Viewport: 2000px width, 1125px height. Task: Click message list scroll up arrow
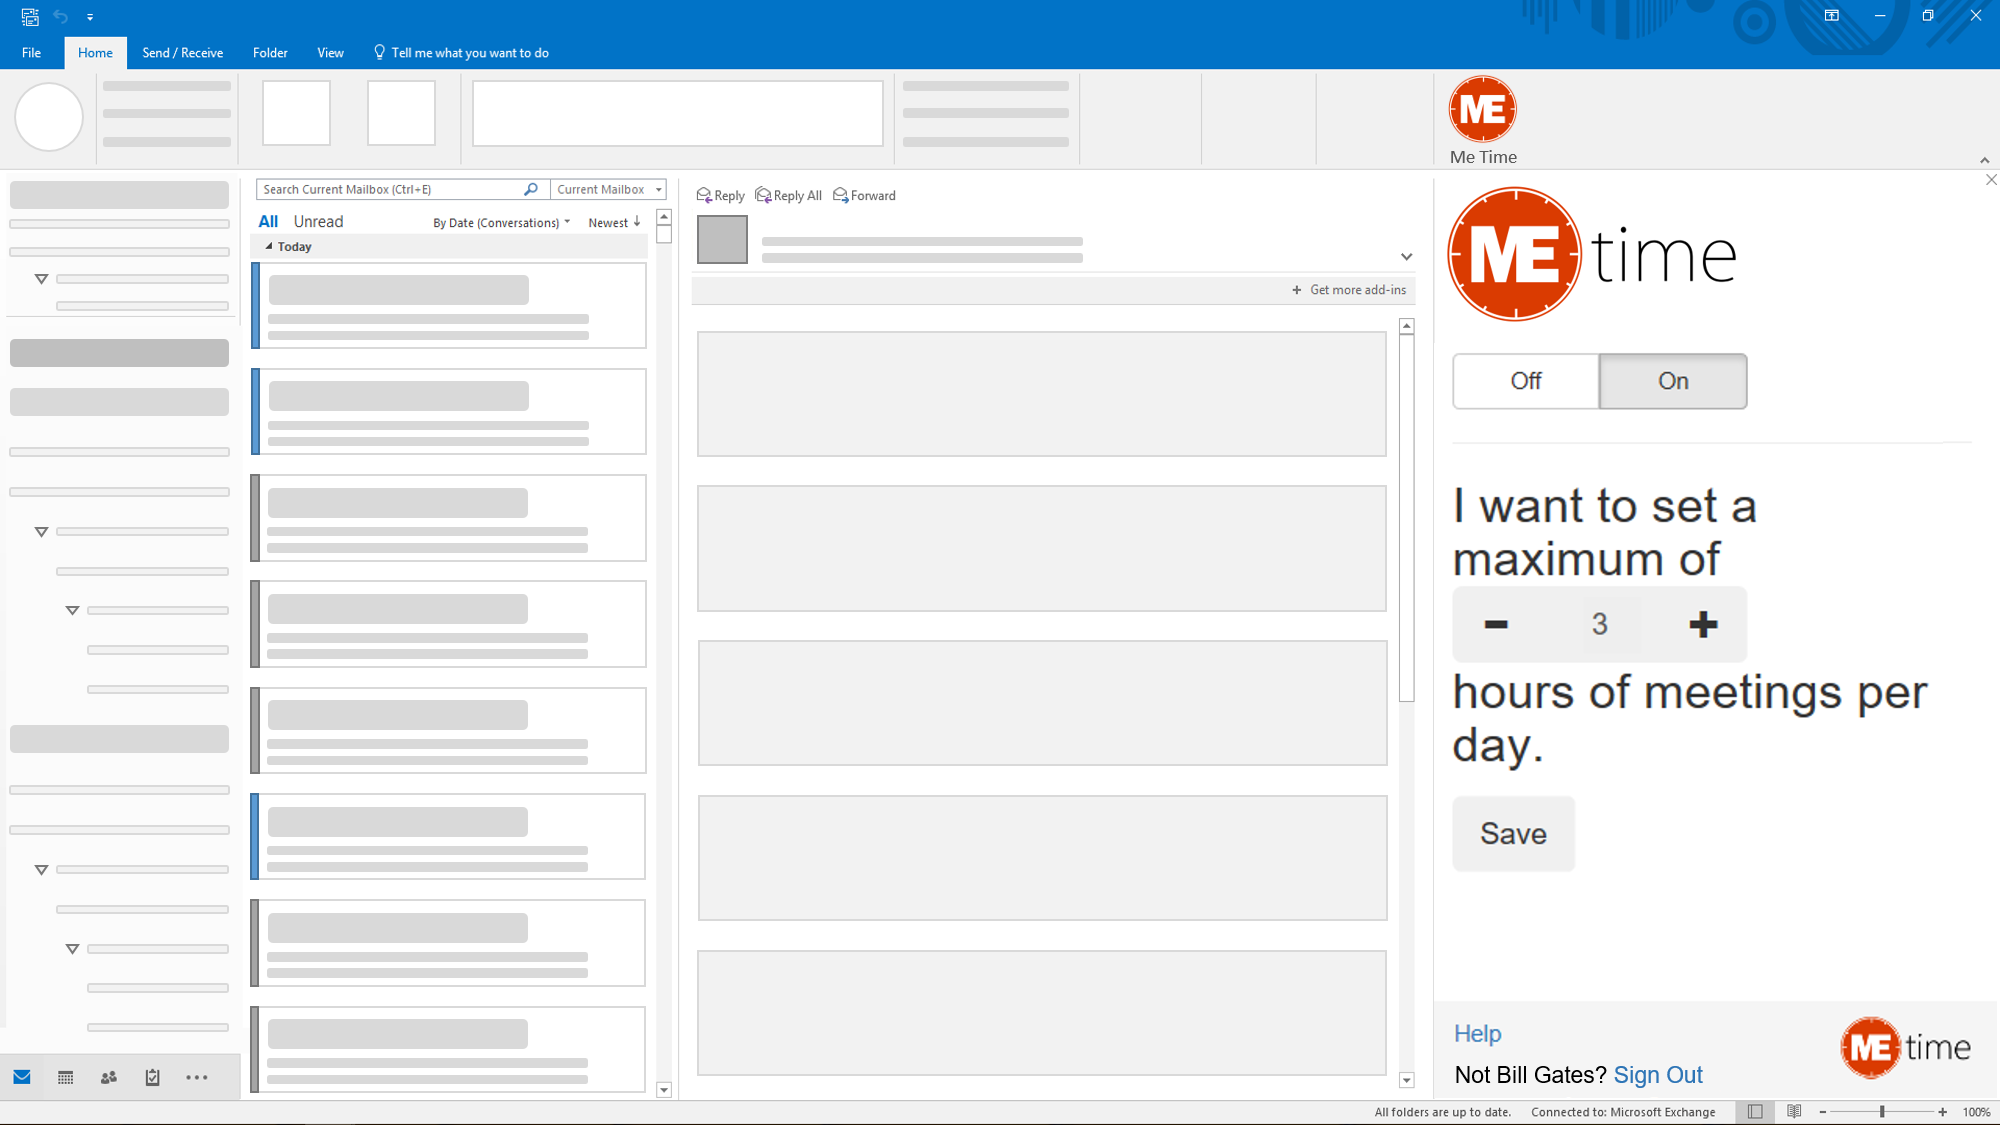tap(664, 217)
